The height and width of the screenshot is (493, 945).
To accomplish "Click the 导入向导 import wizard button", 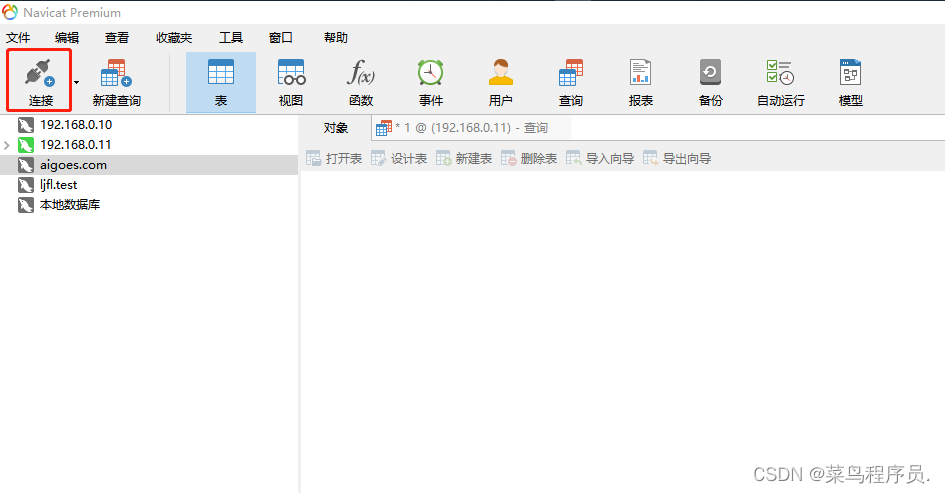I will [600, 159].
